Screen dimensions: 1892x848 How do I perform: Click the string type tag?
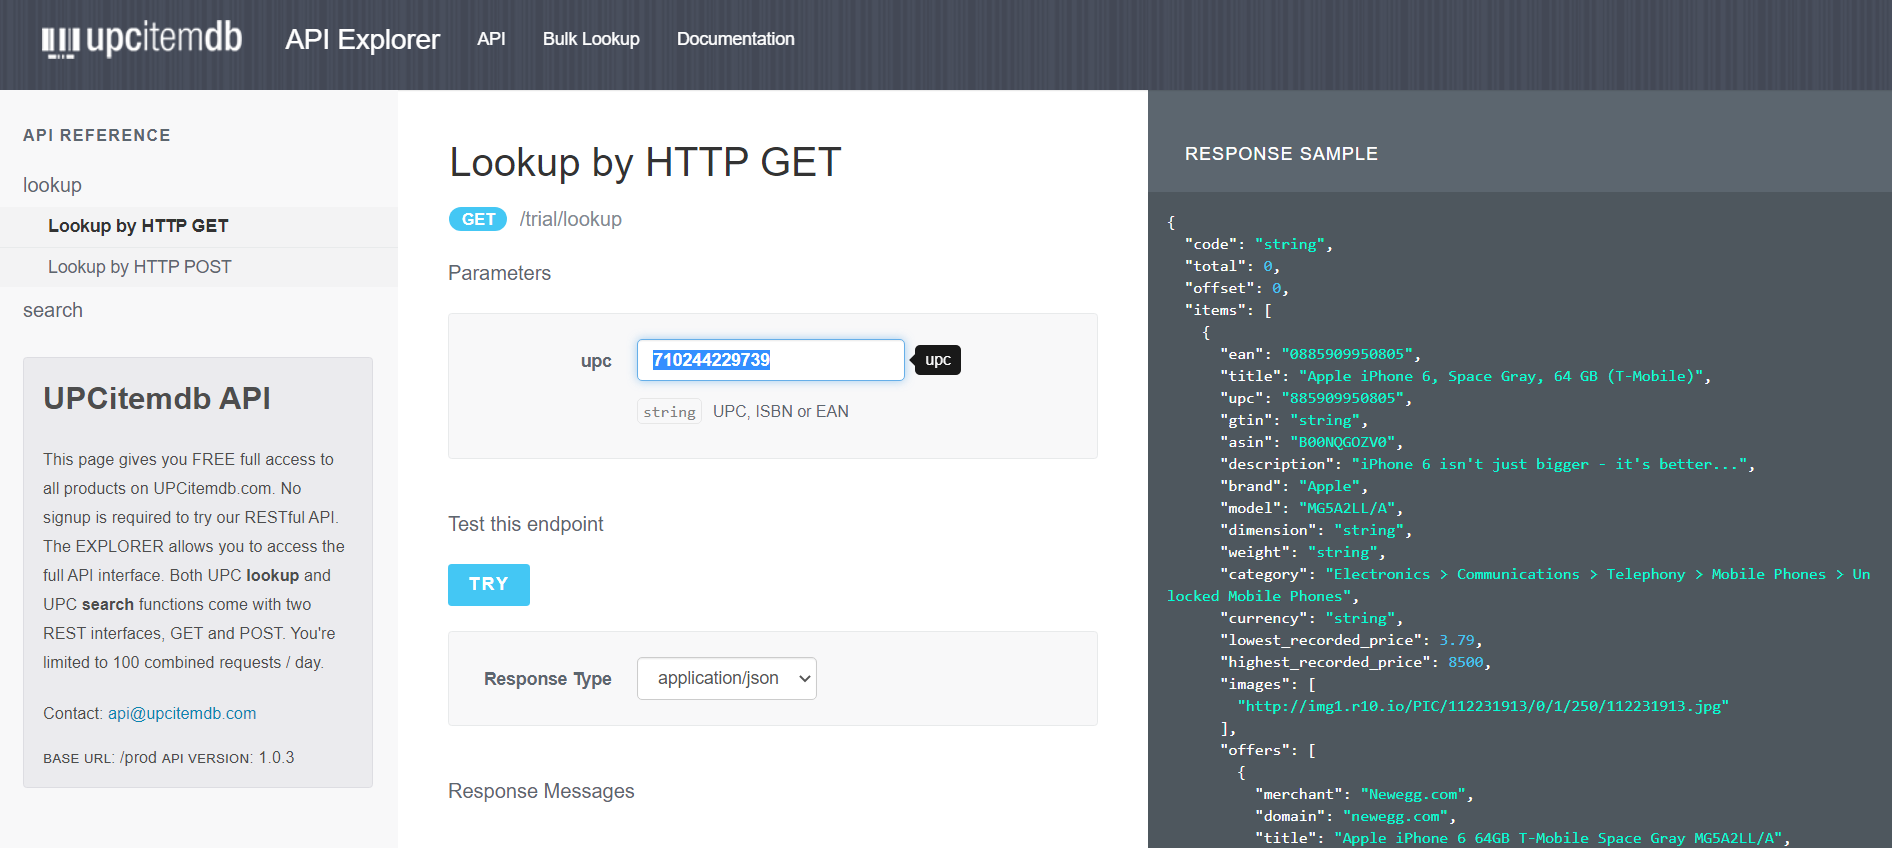tap(669, 411)
